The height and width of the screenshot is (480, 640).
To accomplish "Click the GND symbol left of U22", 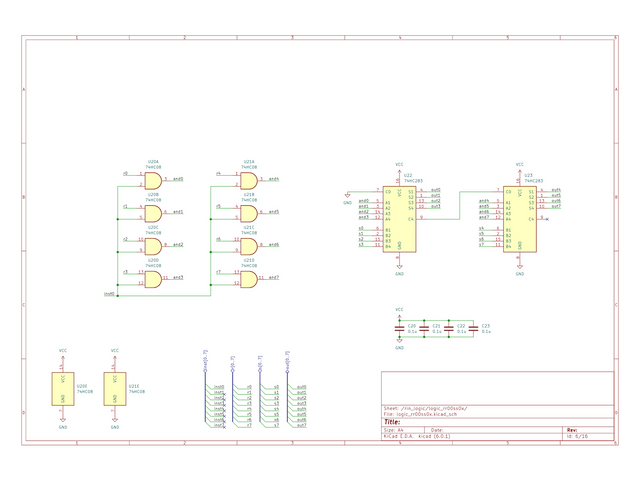I will pos(347,195).
